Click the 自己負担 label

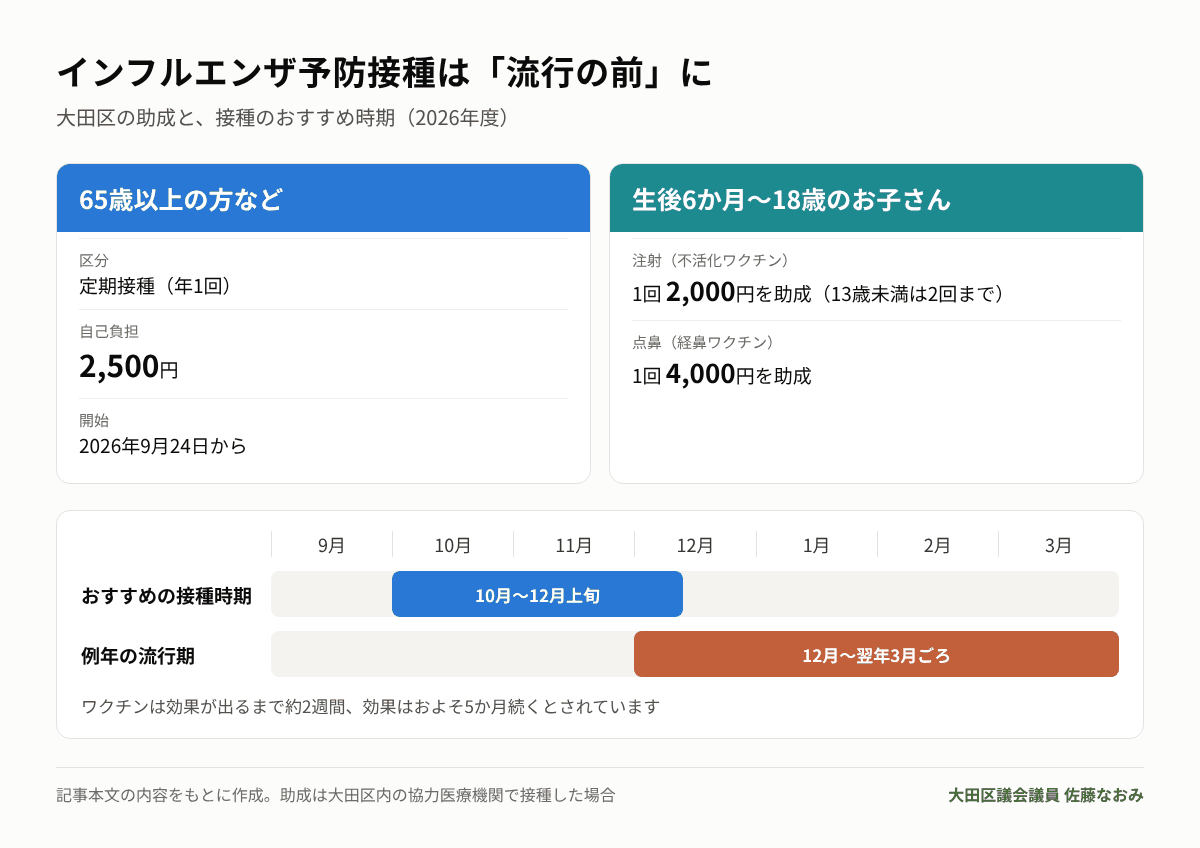coord(109,331)
